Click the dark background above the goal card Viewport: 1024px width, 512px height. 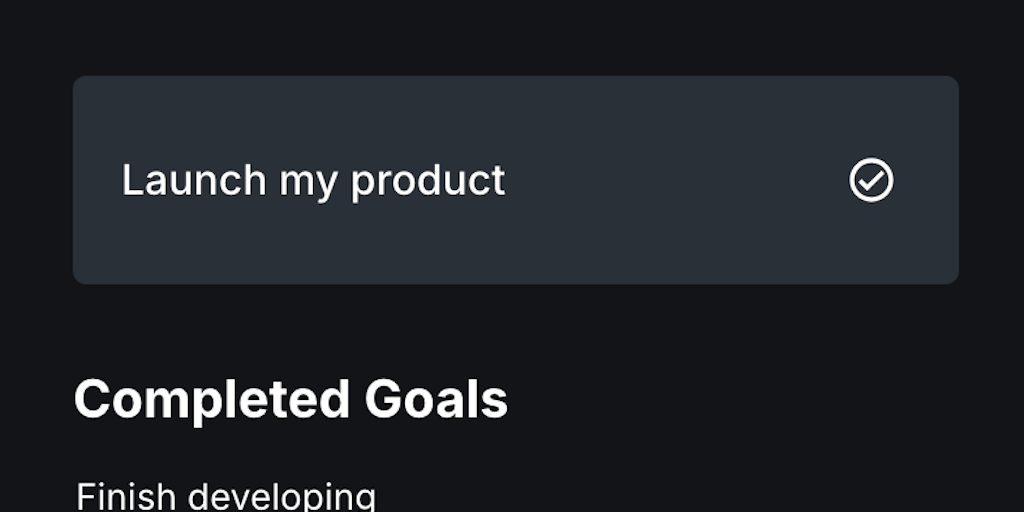[512, 35]
